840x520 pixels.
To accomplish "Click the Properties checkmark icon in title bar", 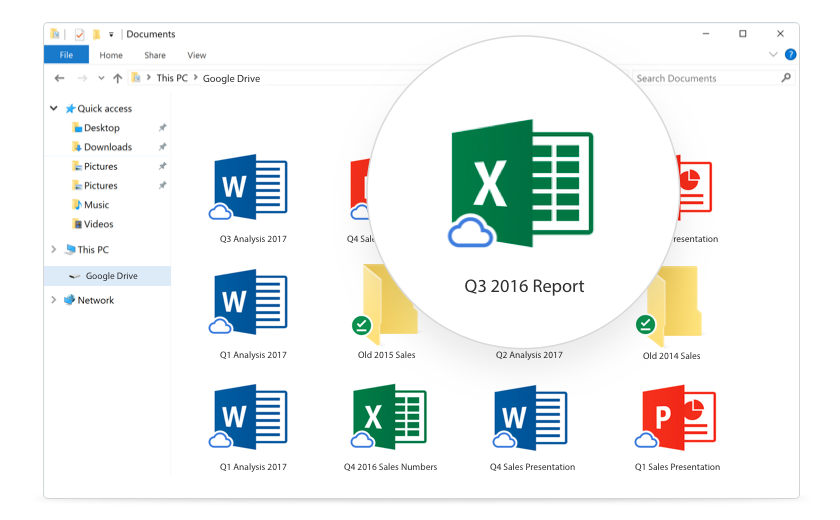I will (x=79, y=34).
